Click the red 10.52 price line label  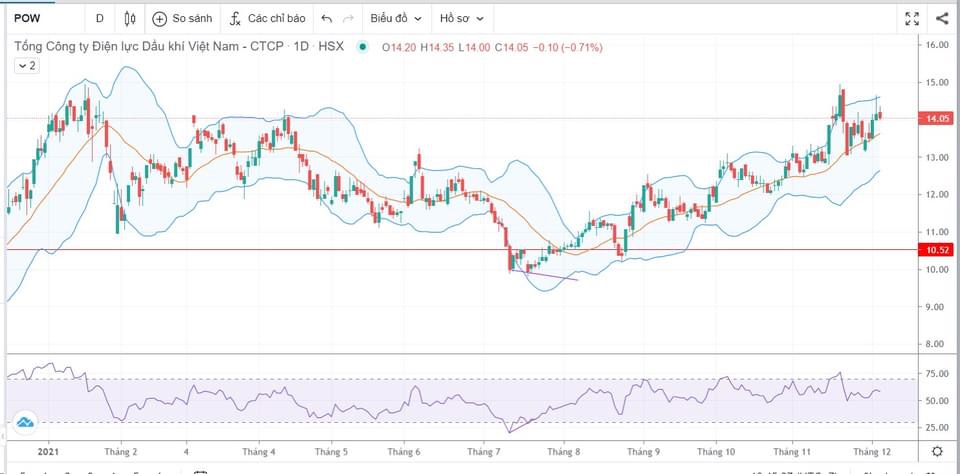pos(937,250)
